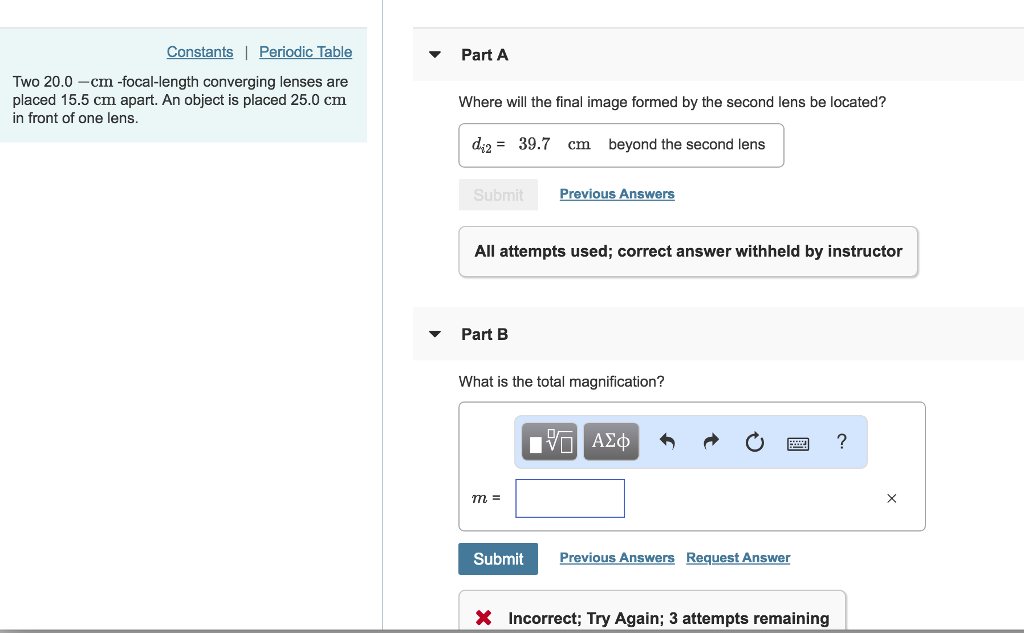View Previous Answers for Part B
The image size is (1024, 633).
617,557
